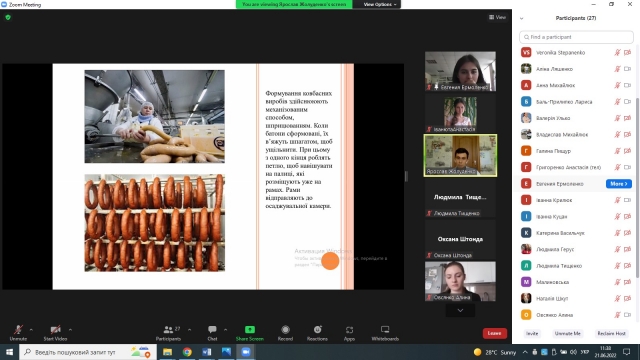Click Малиновська's muted microphone icon
The image size is (640, 360).
tap(618, 282)
